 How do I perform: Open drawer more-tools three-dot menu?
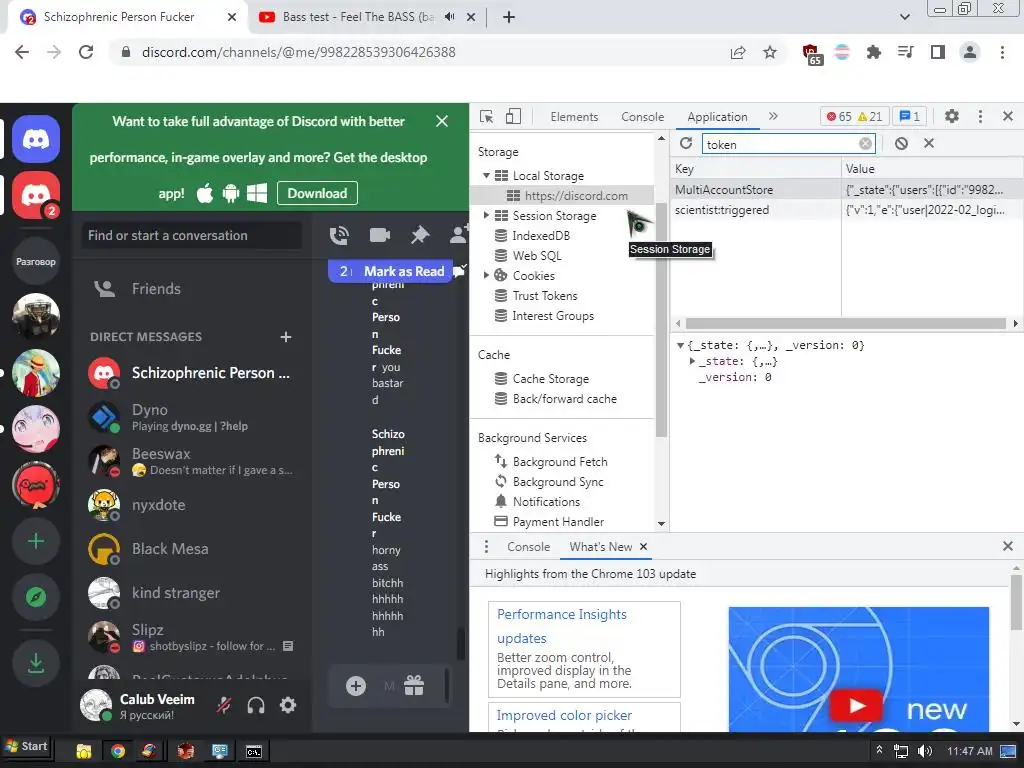[x=486, y=547]
